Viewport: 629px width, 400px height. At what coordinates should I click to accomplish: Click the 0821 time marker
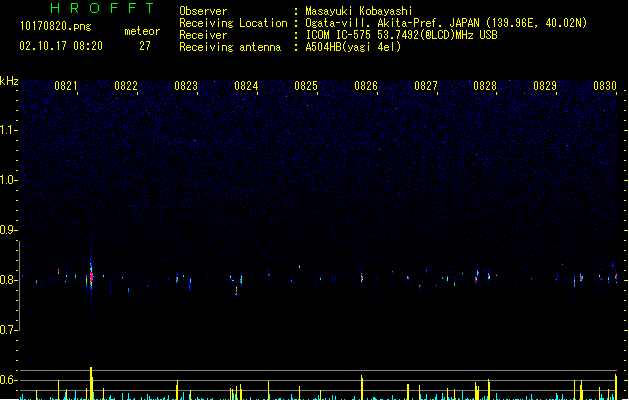(x=66, y=86)
